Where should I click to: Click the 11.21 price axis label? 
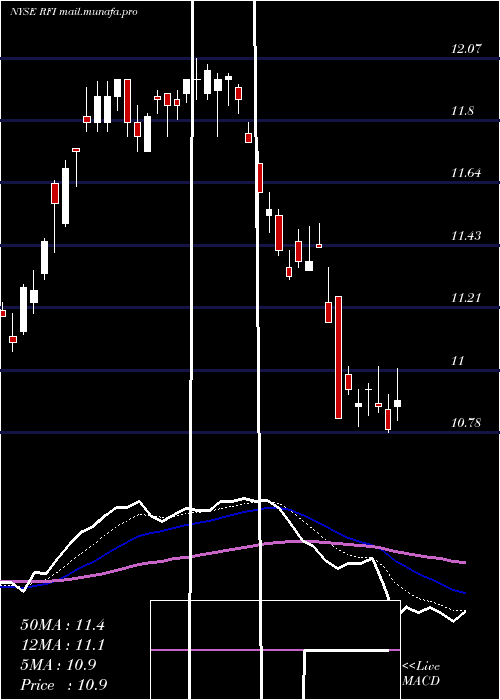466,298
